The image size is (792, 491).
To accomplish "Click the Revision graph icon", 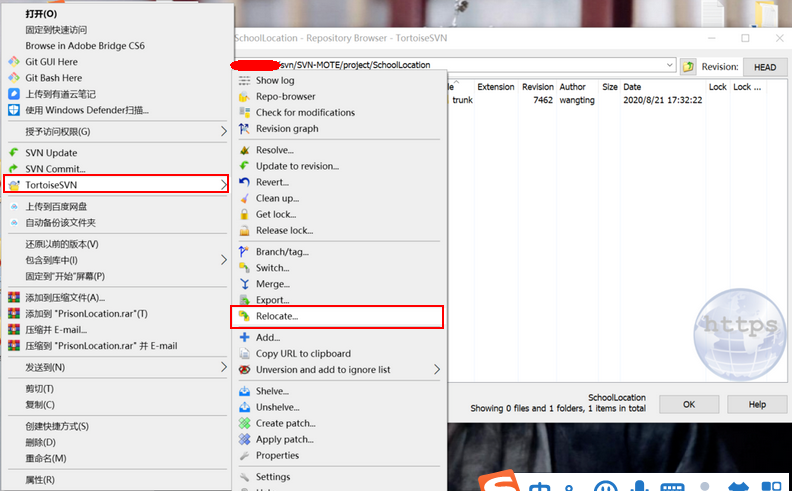I will tap(244, 129).
